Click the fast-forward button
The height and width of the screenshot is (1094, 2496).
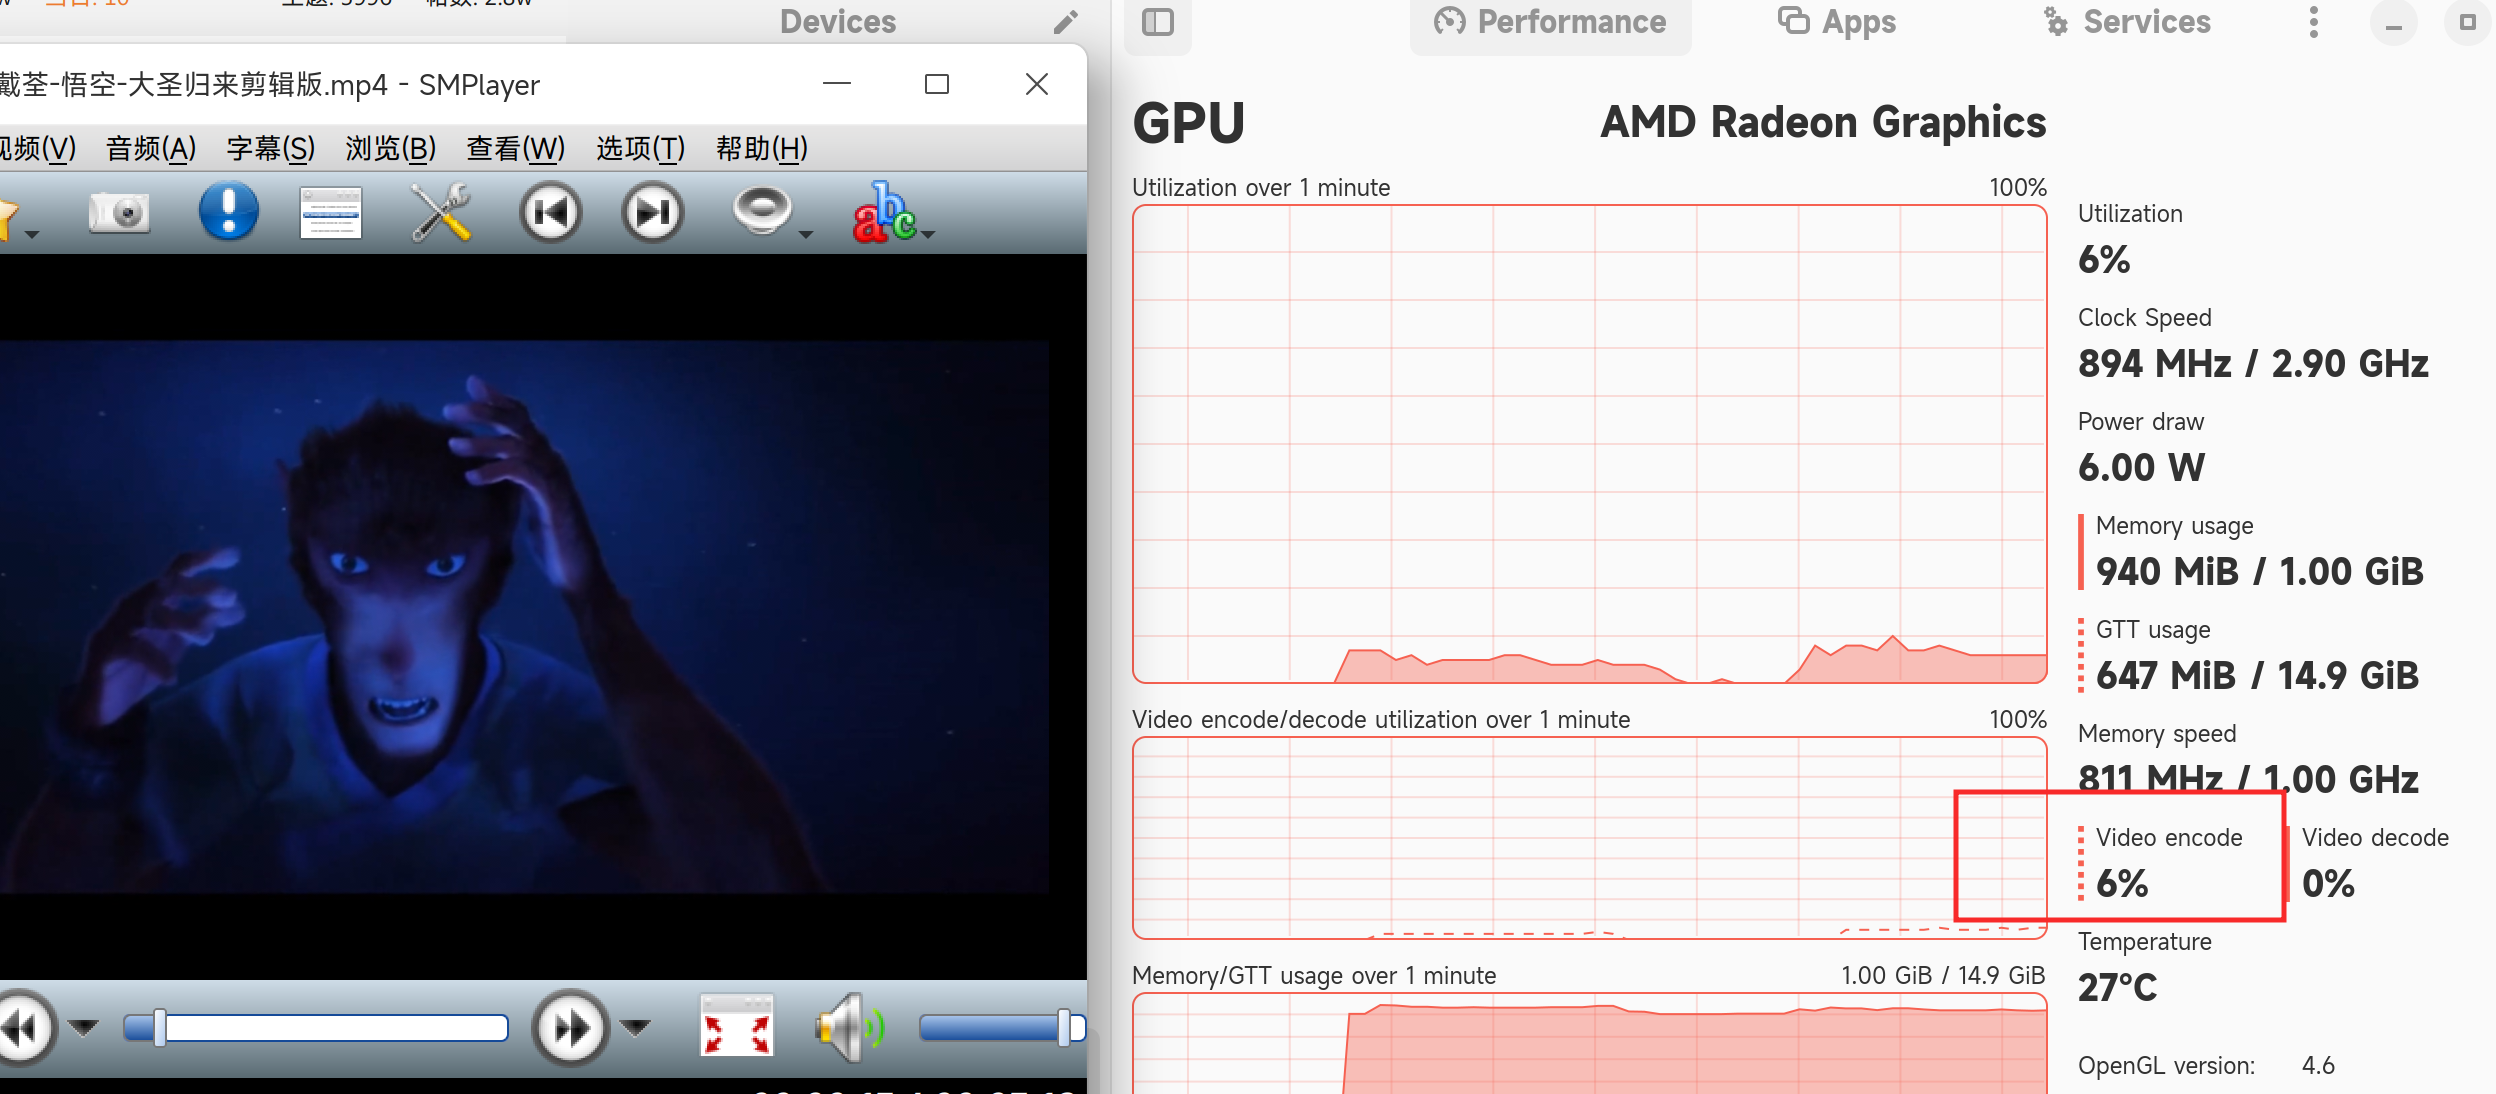[x=571, y=1027]
